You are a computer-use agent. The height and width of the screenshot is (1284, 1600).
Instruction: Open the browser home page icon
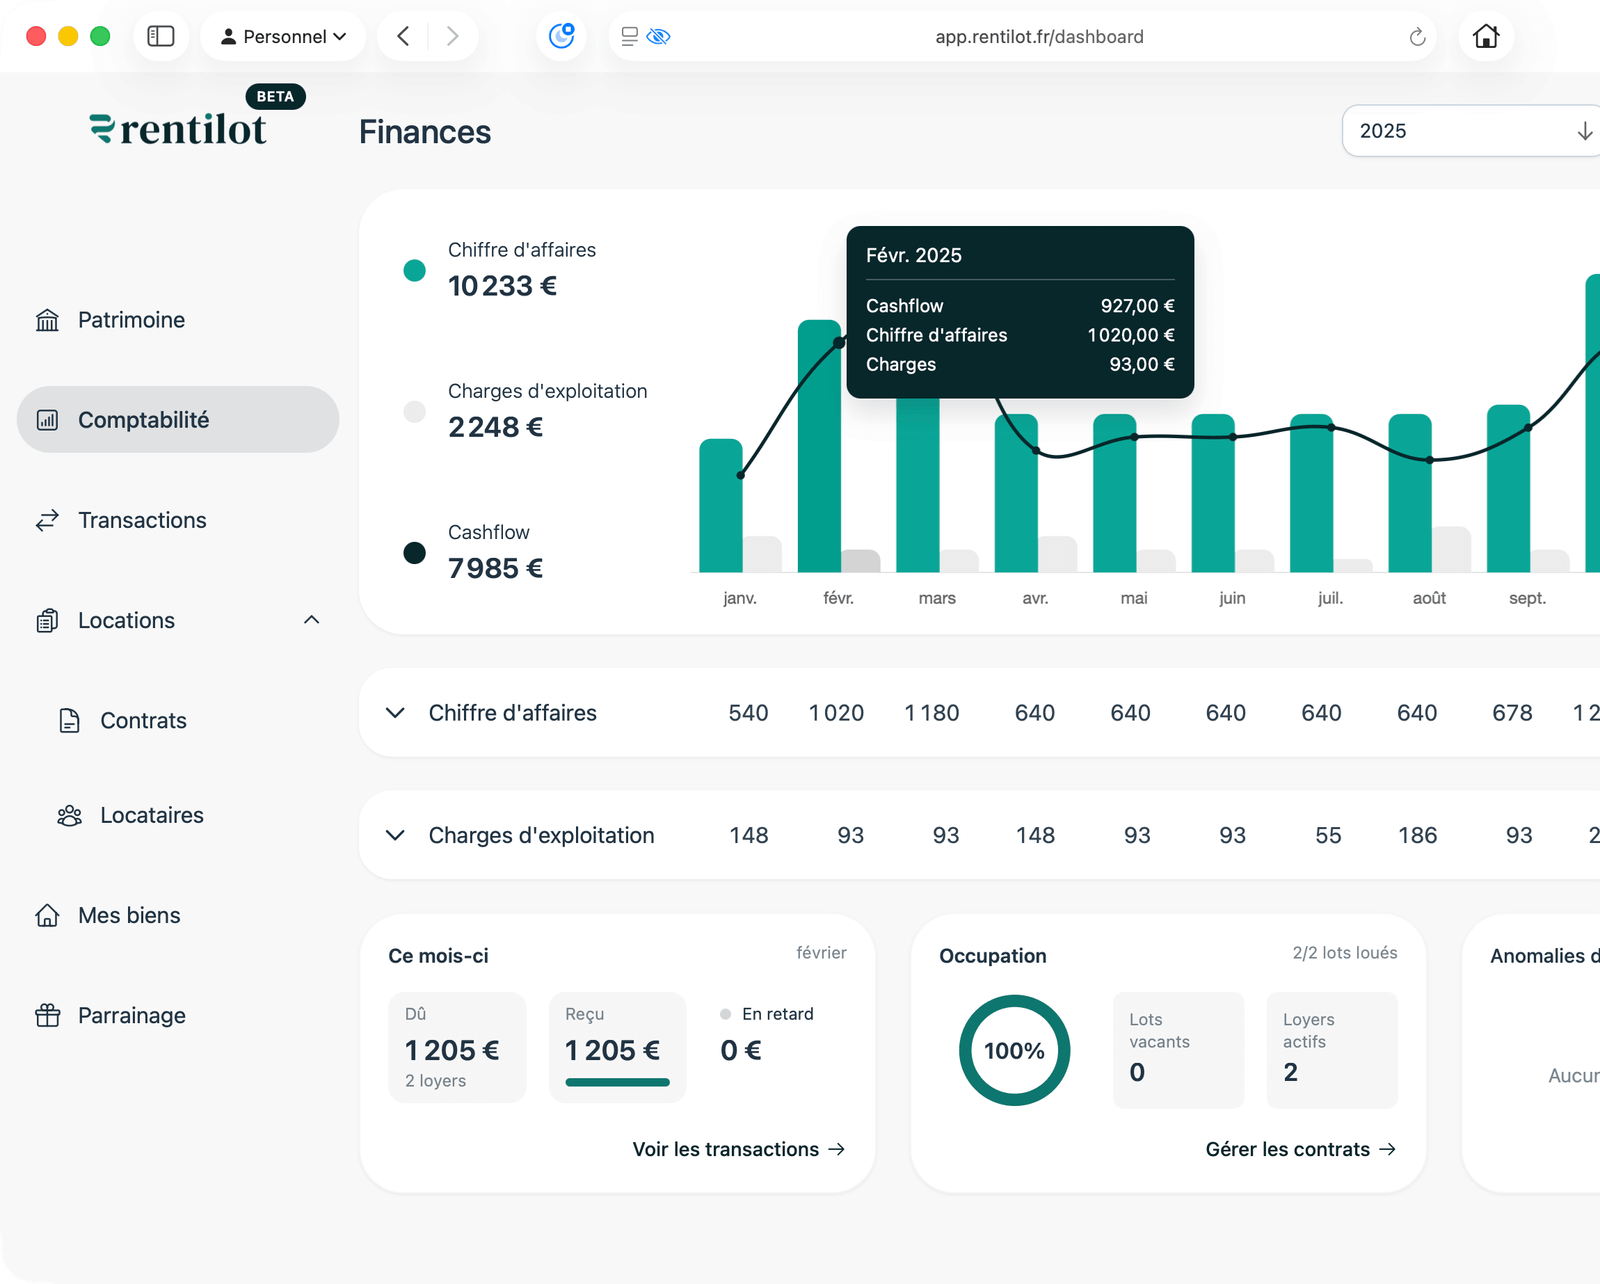tap(1486, 37)
